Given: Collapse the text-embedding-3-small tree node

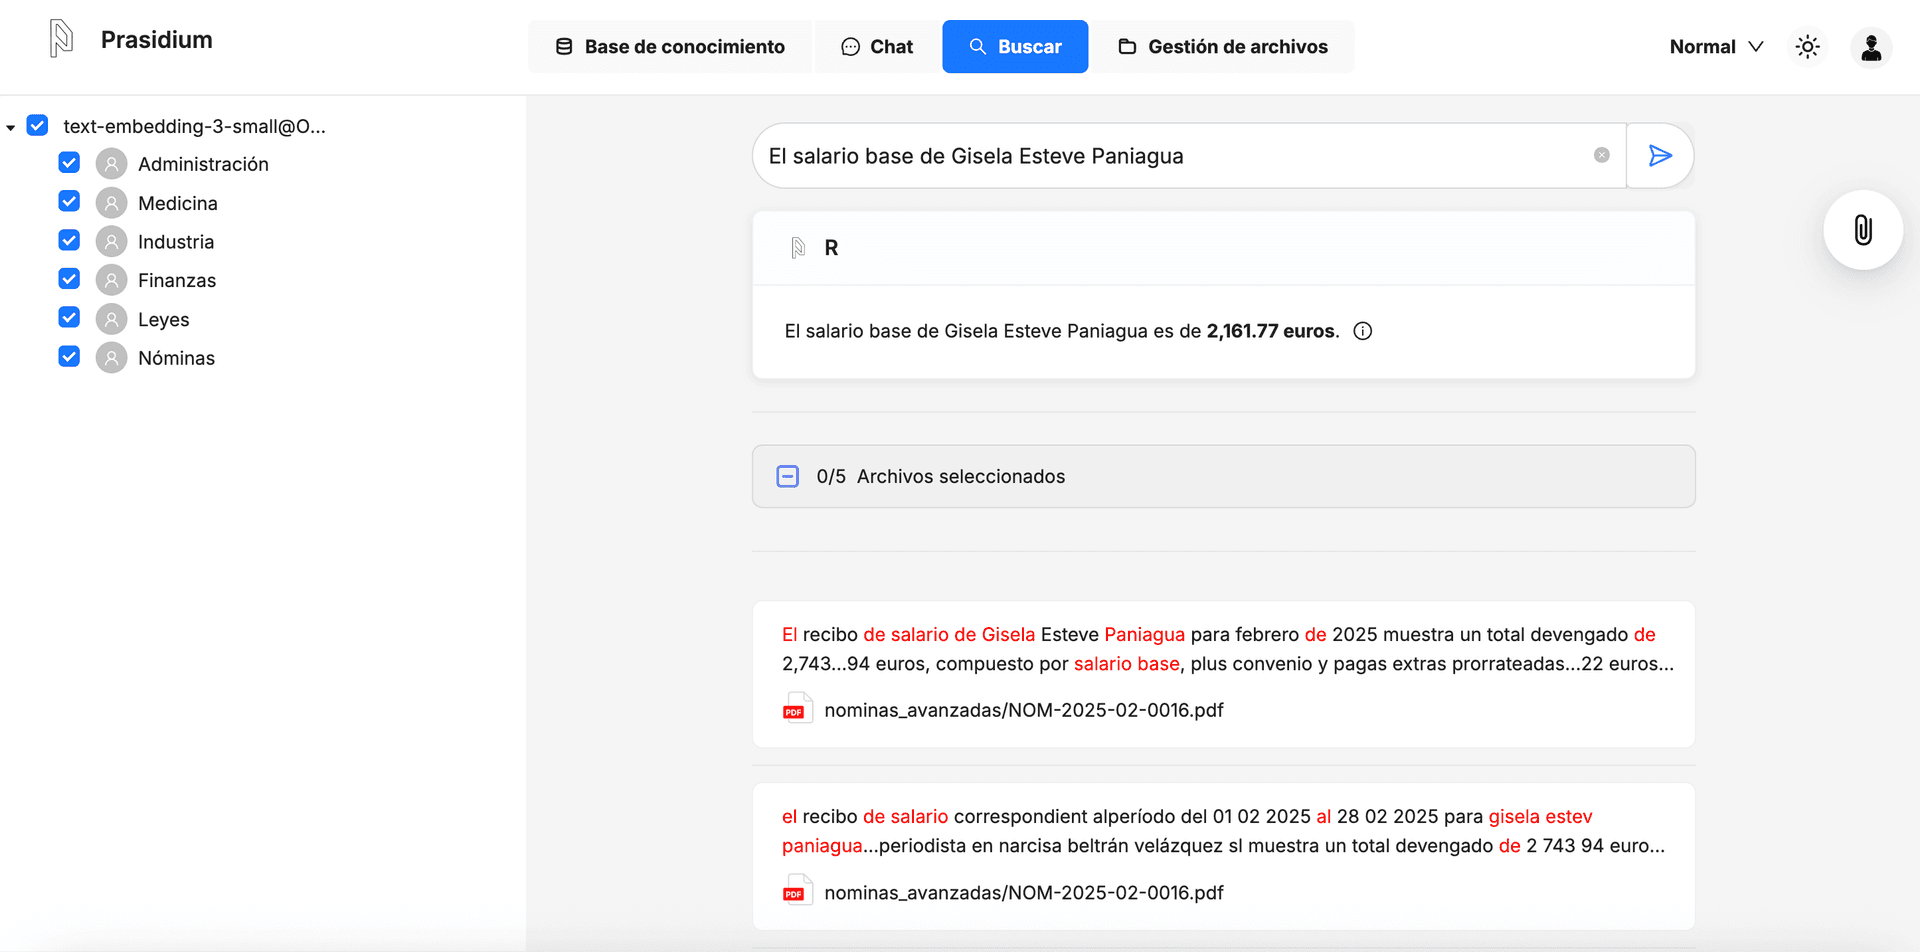Looking at the screenshot, I should coord(11,127).
